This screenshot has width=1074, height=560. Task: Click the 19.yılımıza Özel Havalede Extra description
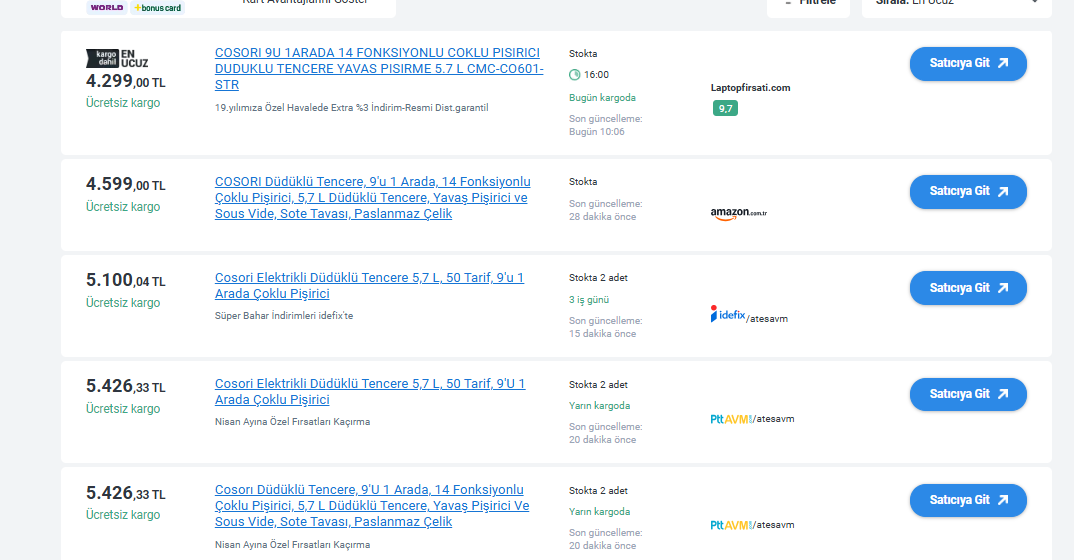[351, 107]
